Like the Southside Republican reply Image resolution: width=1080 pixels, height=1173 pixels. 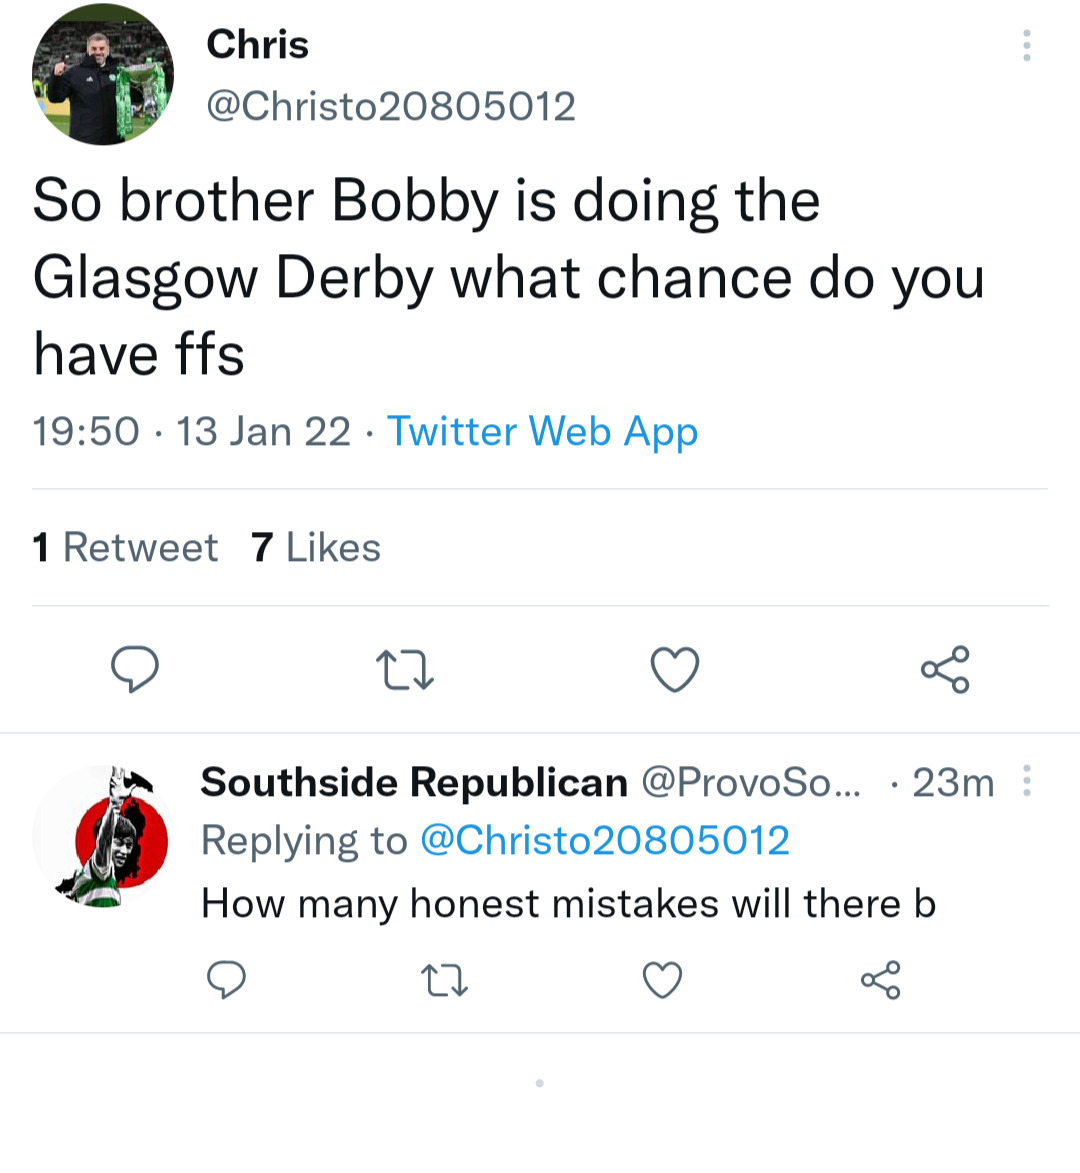[662, 981]
